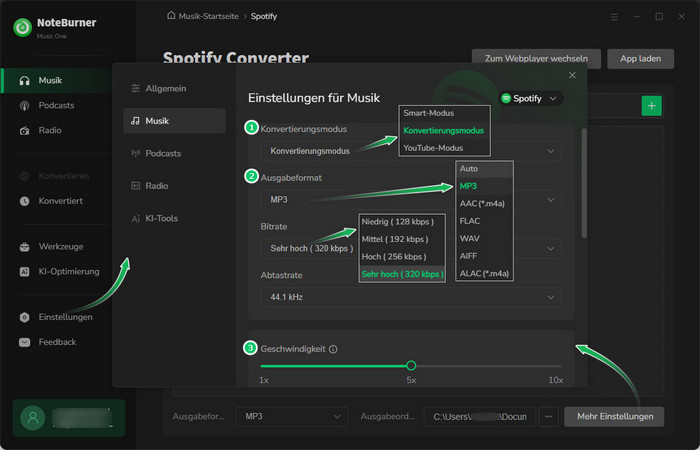Open Einstellungen in the main sidebar
The image size is (700, 450).
(65, 317)
